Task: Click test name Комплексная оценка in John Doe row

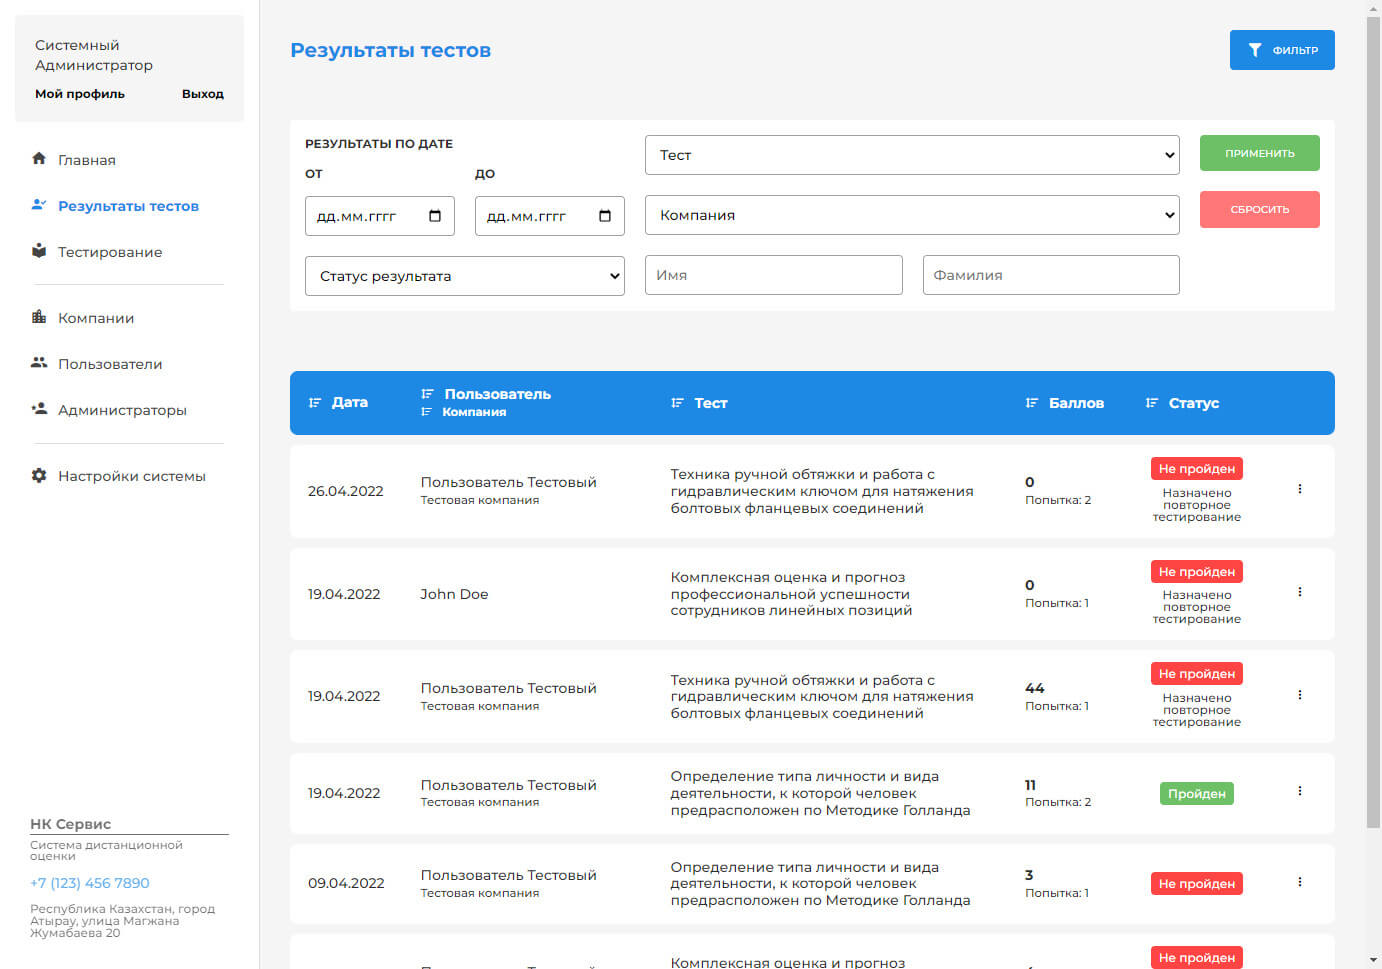Action: pyautogui.click(x=791, y=594)
